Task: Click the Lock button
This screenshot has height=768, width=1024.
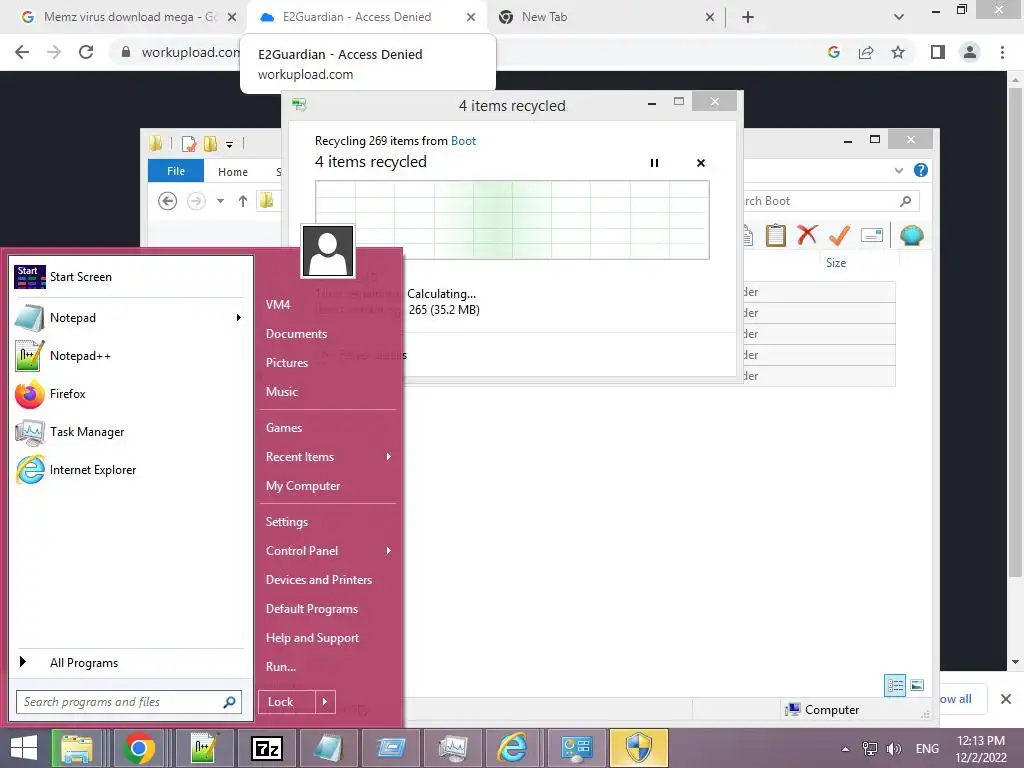Action: click(287, 702)
